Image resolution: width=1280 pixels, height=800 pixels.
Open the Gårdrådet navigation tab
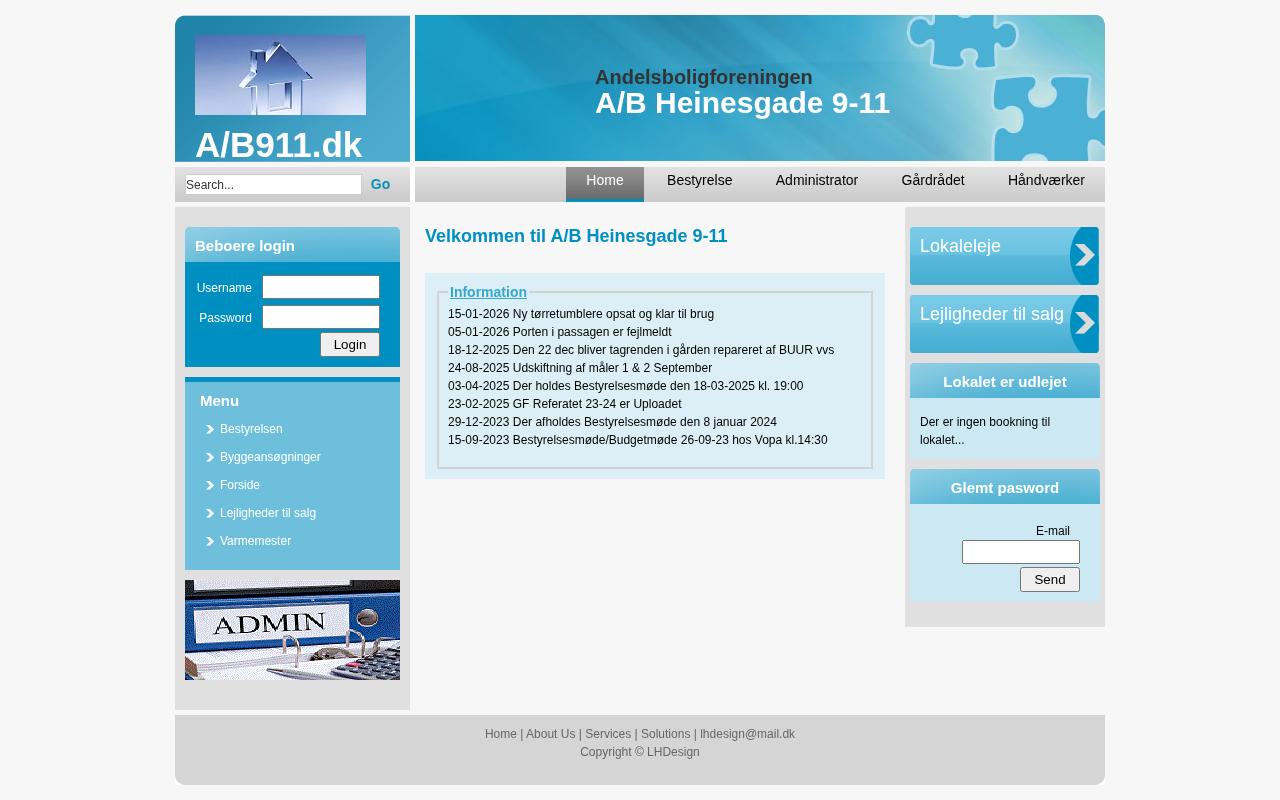(933, 181)
